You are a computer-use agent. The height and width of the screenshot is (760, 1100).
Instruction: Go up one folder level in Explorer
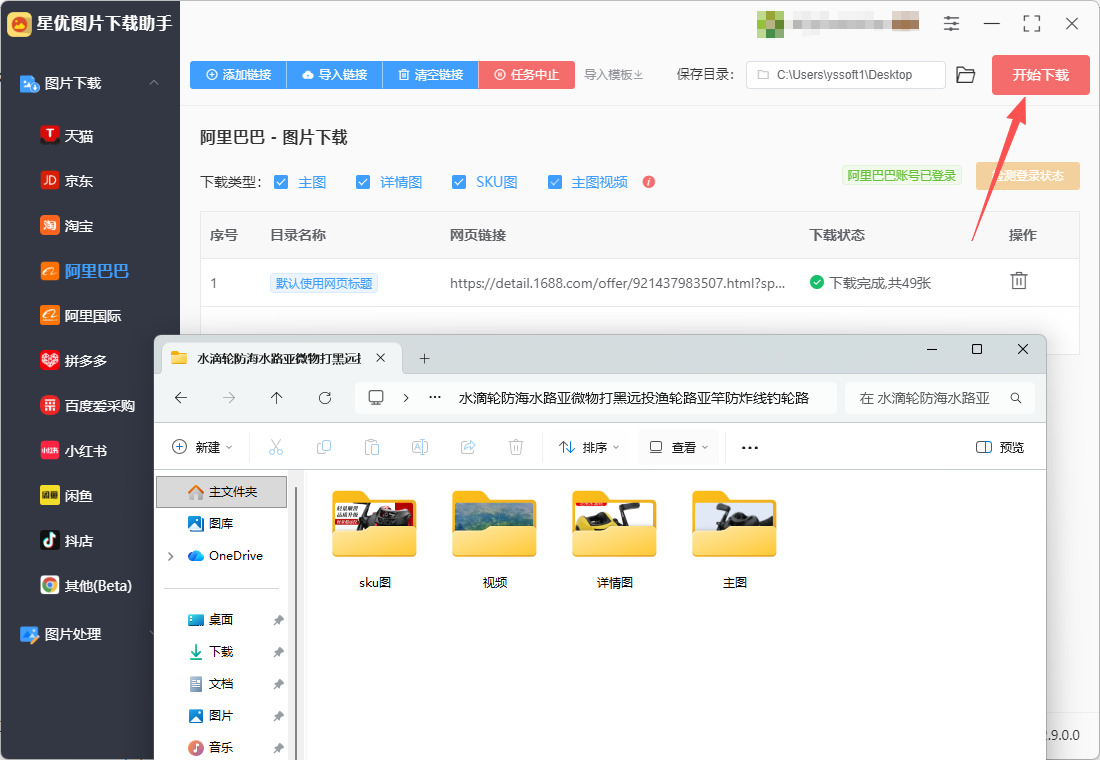tap(276, 398)
